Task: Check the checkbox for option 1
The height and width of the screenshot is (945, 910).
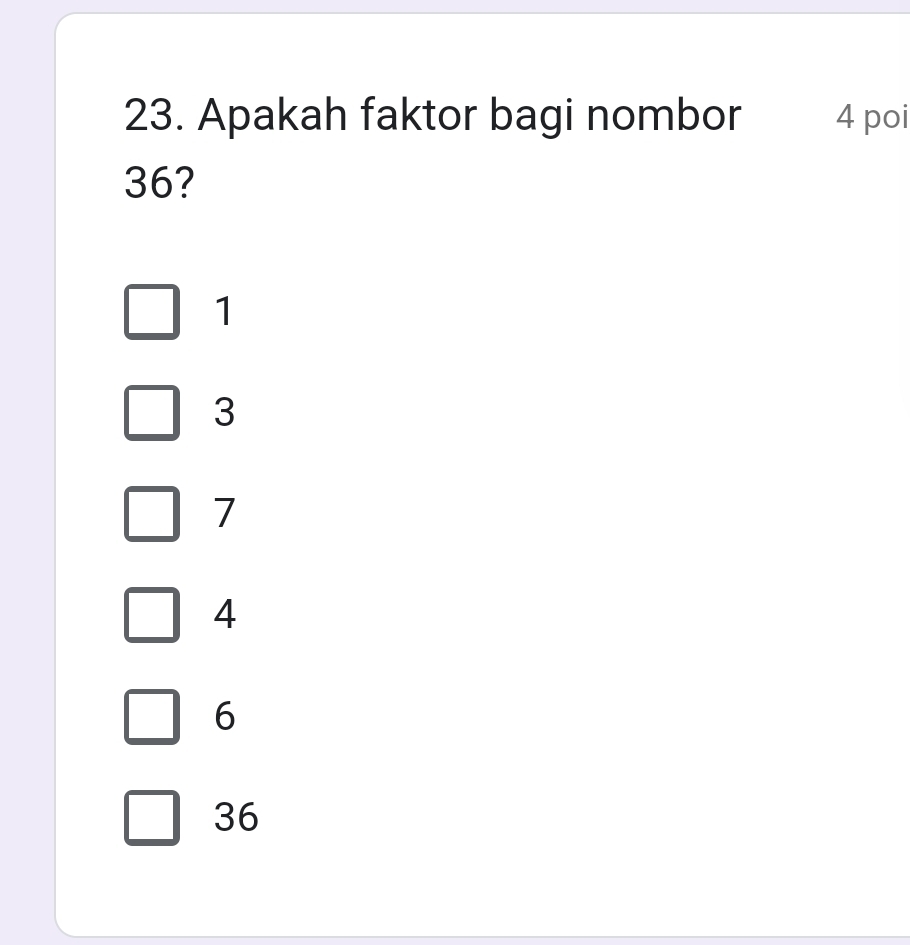Action: (152, 311)
